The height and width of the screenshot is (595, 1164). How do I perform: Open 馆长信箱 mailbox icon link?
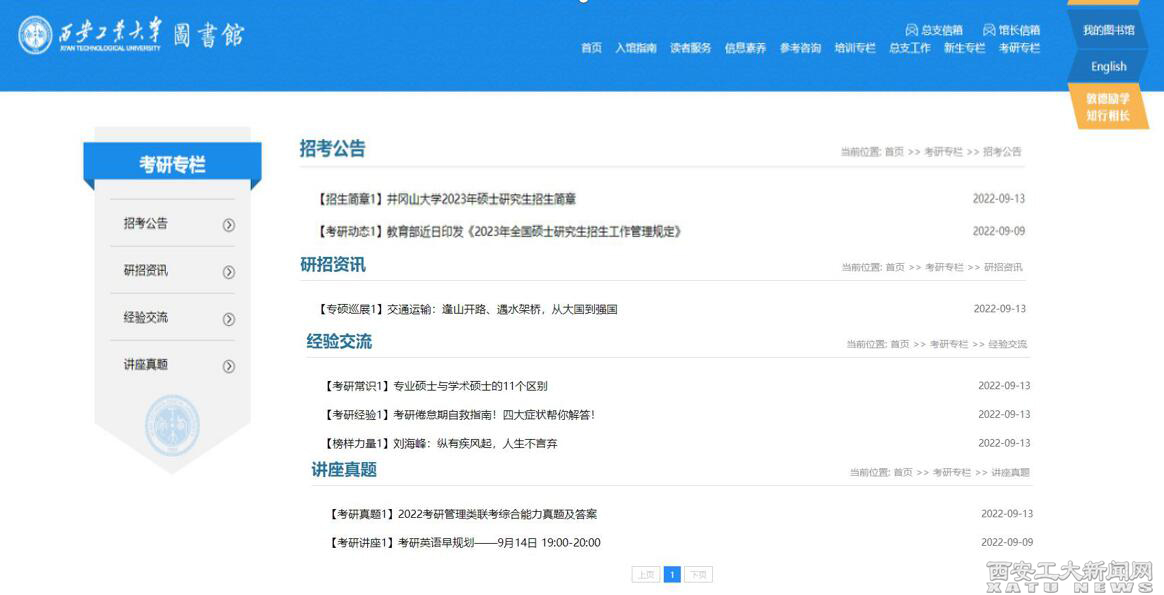pyautogui.click(x=989, y=30)
